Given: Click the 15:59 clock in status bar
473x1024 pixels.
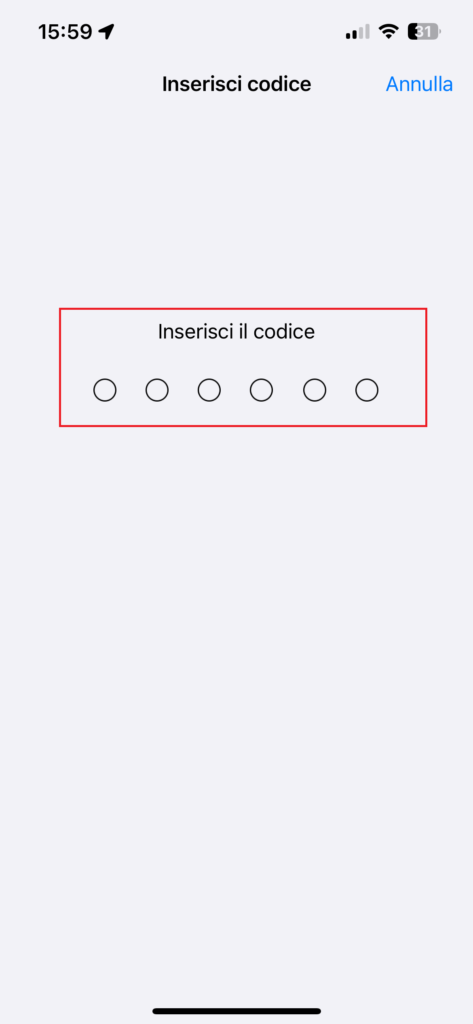Looking at the screenshot, I should tap(65, 31).
